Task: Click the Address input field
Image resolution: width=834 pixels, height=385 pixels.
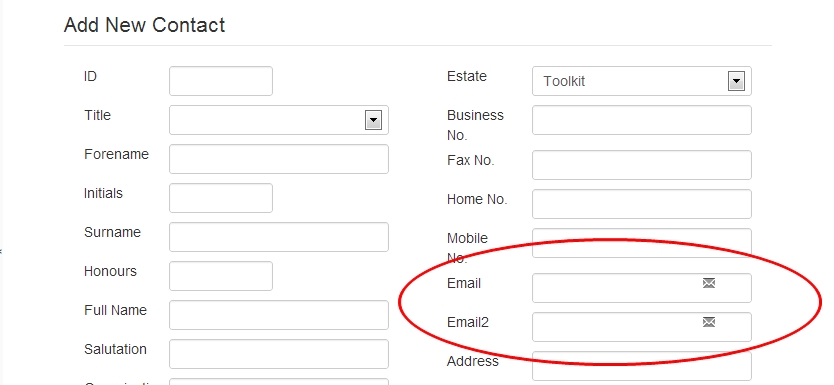Action: point(641,366)
